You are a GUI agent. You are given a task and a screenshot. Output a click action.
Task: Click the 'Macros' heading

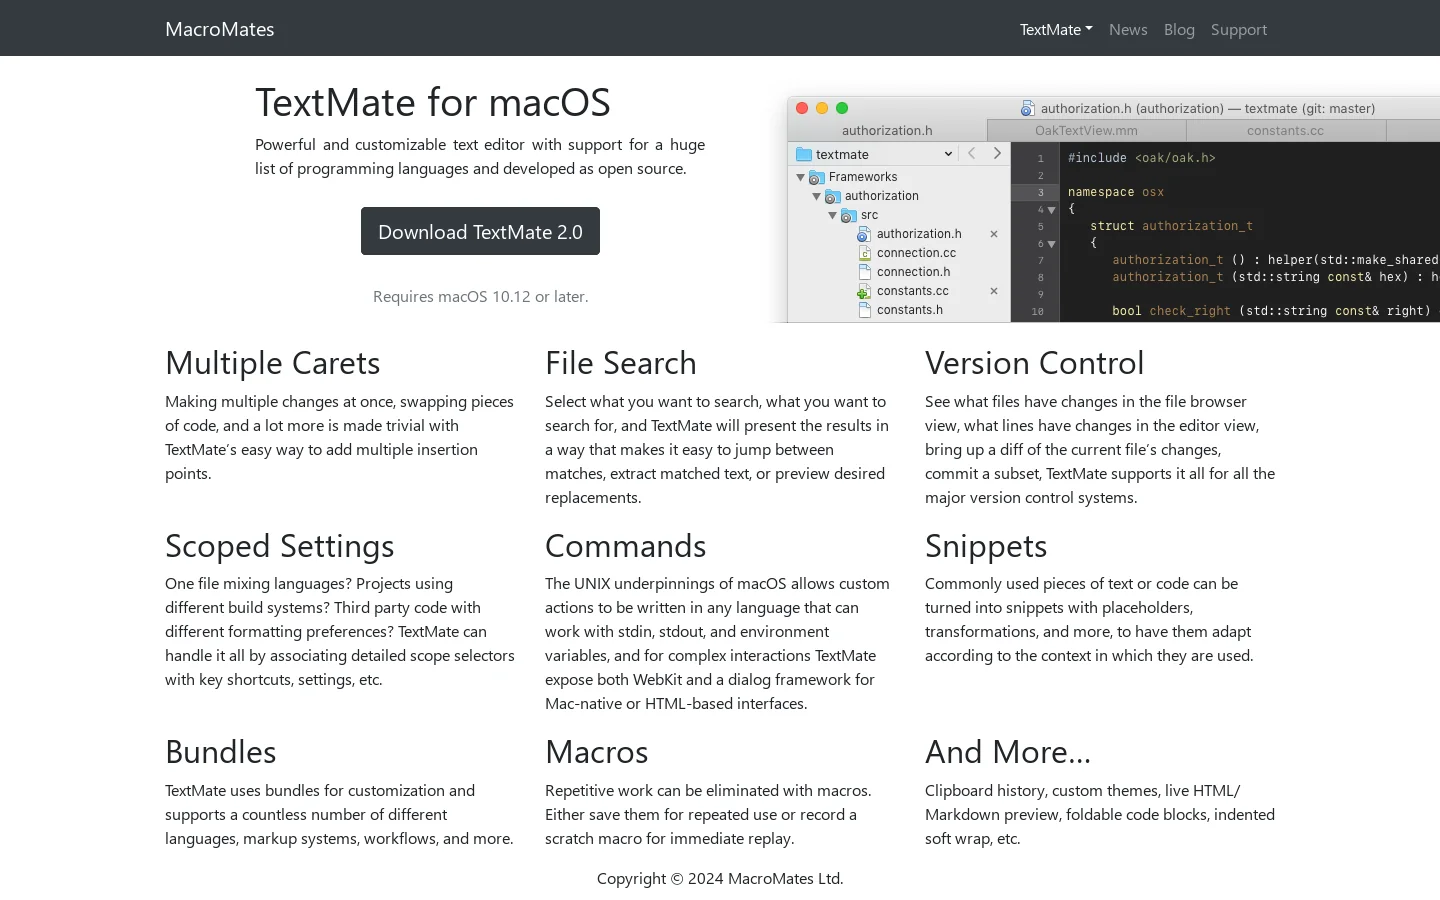(x=597, y=752)
